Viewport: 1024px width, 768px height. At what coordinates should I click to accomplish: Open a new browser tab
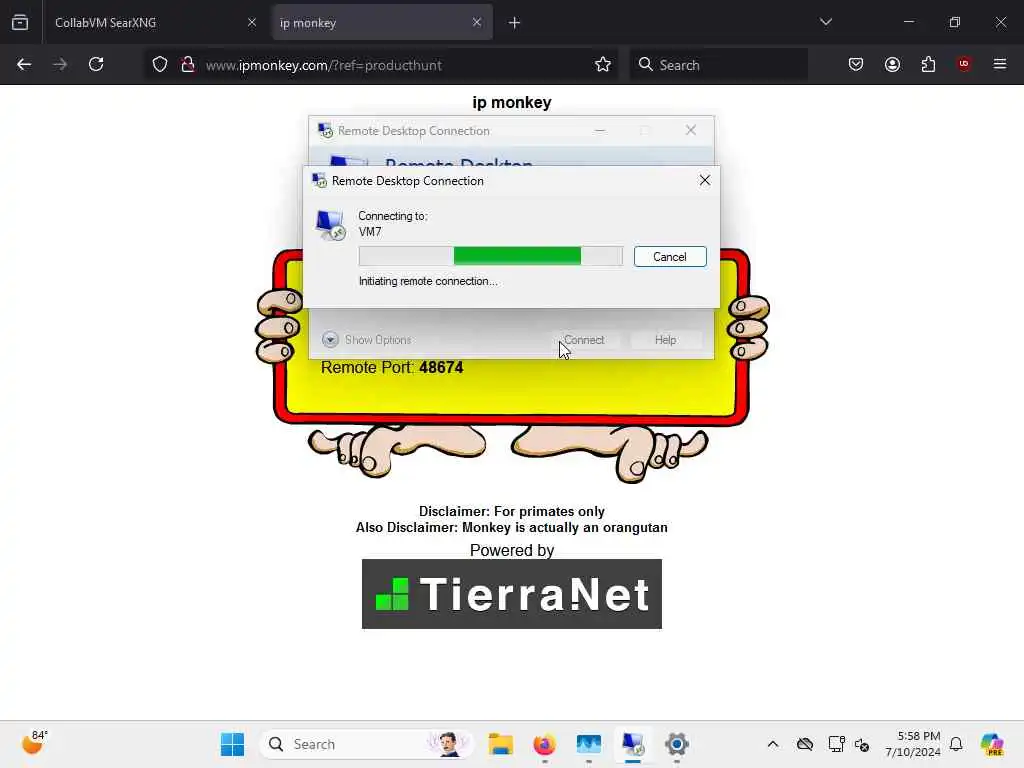click(x=515, y=23)
